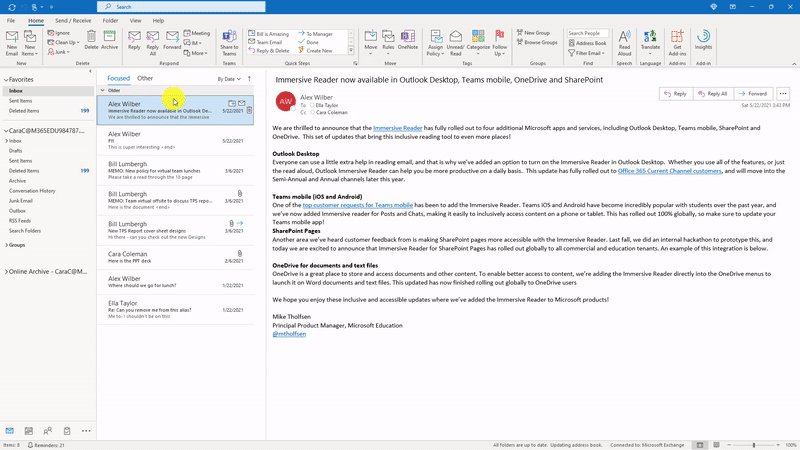Collapse the Favorites section
Viewport: 800px width, 450px height.
click(6, 80)
